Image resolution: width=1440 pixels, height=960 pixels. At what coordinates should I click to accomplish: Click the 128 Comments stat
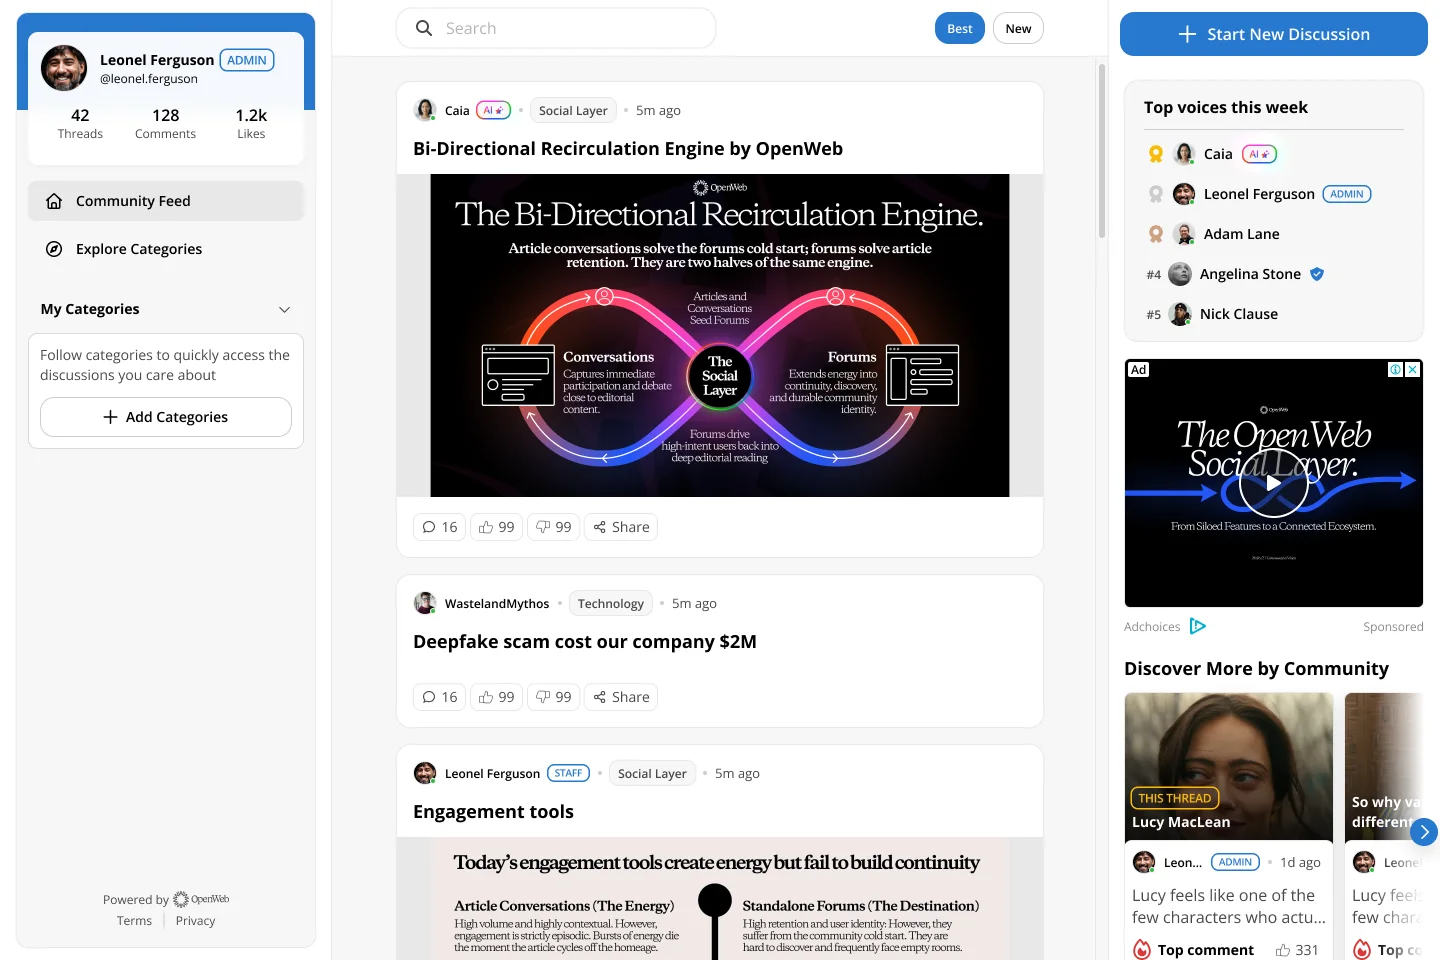coord(166,123)
